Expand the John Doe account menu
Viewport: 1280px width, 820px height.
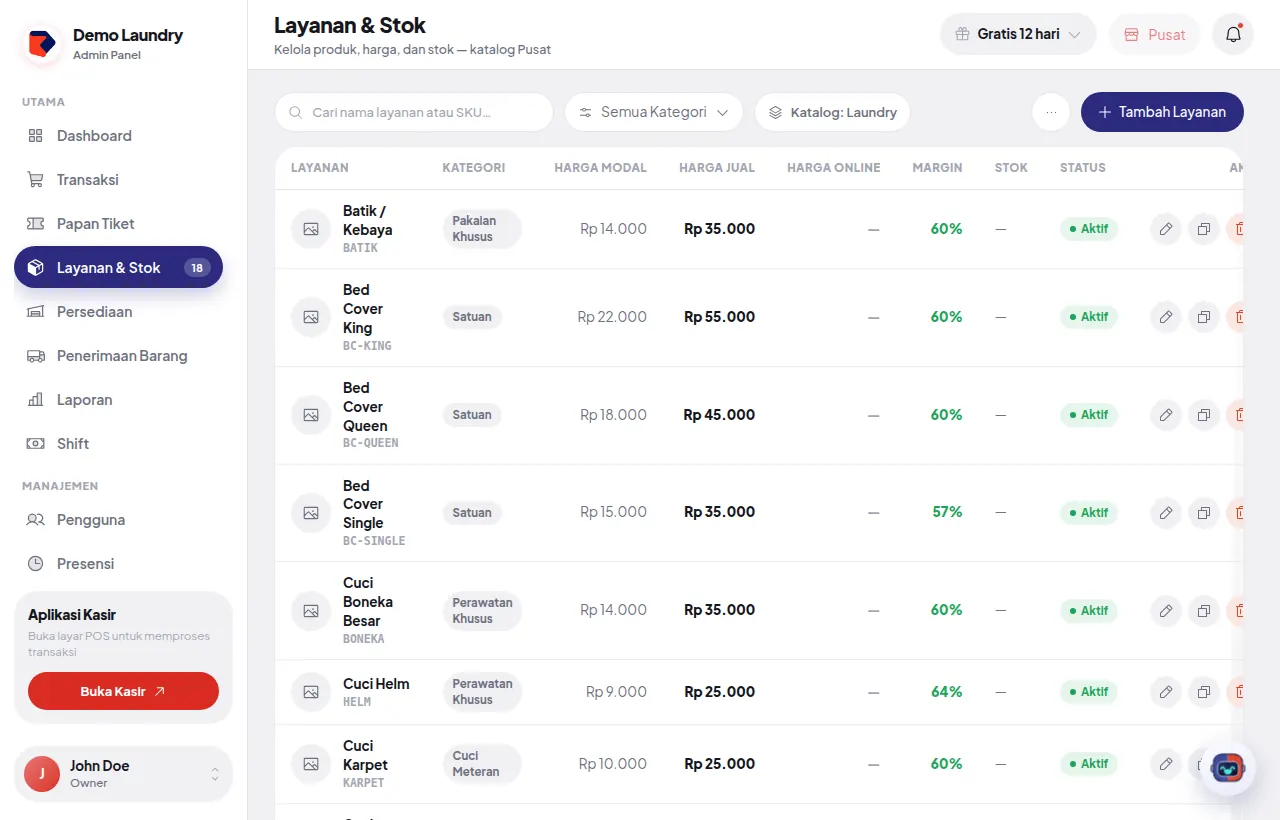tap(123, 774)
